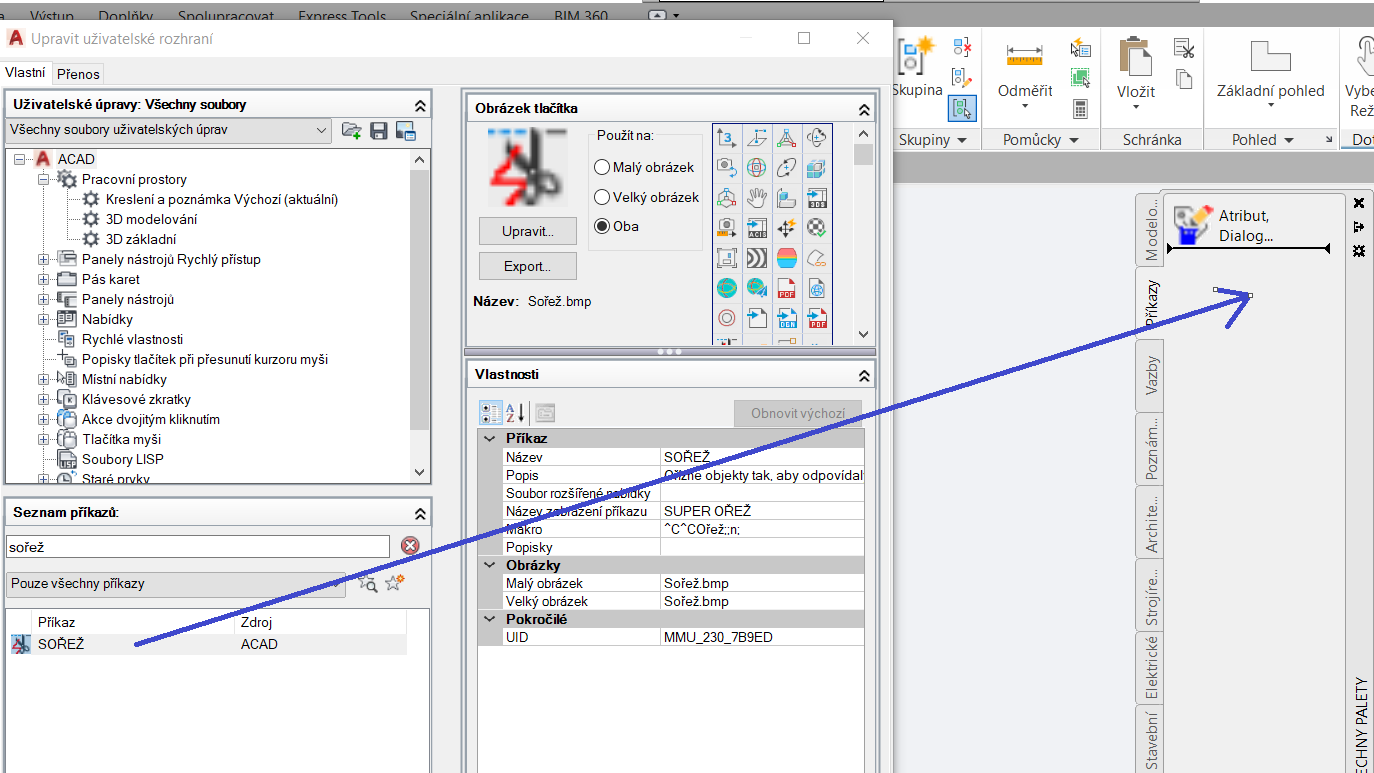
Task: Click the ungroup icon with red X
Action: [x=962, y=46]
